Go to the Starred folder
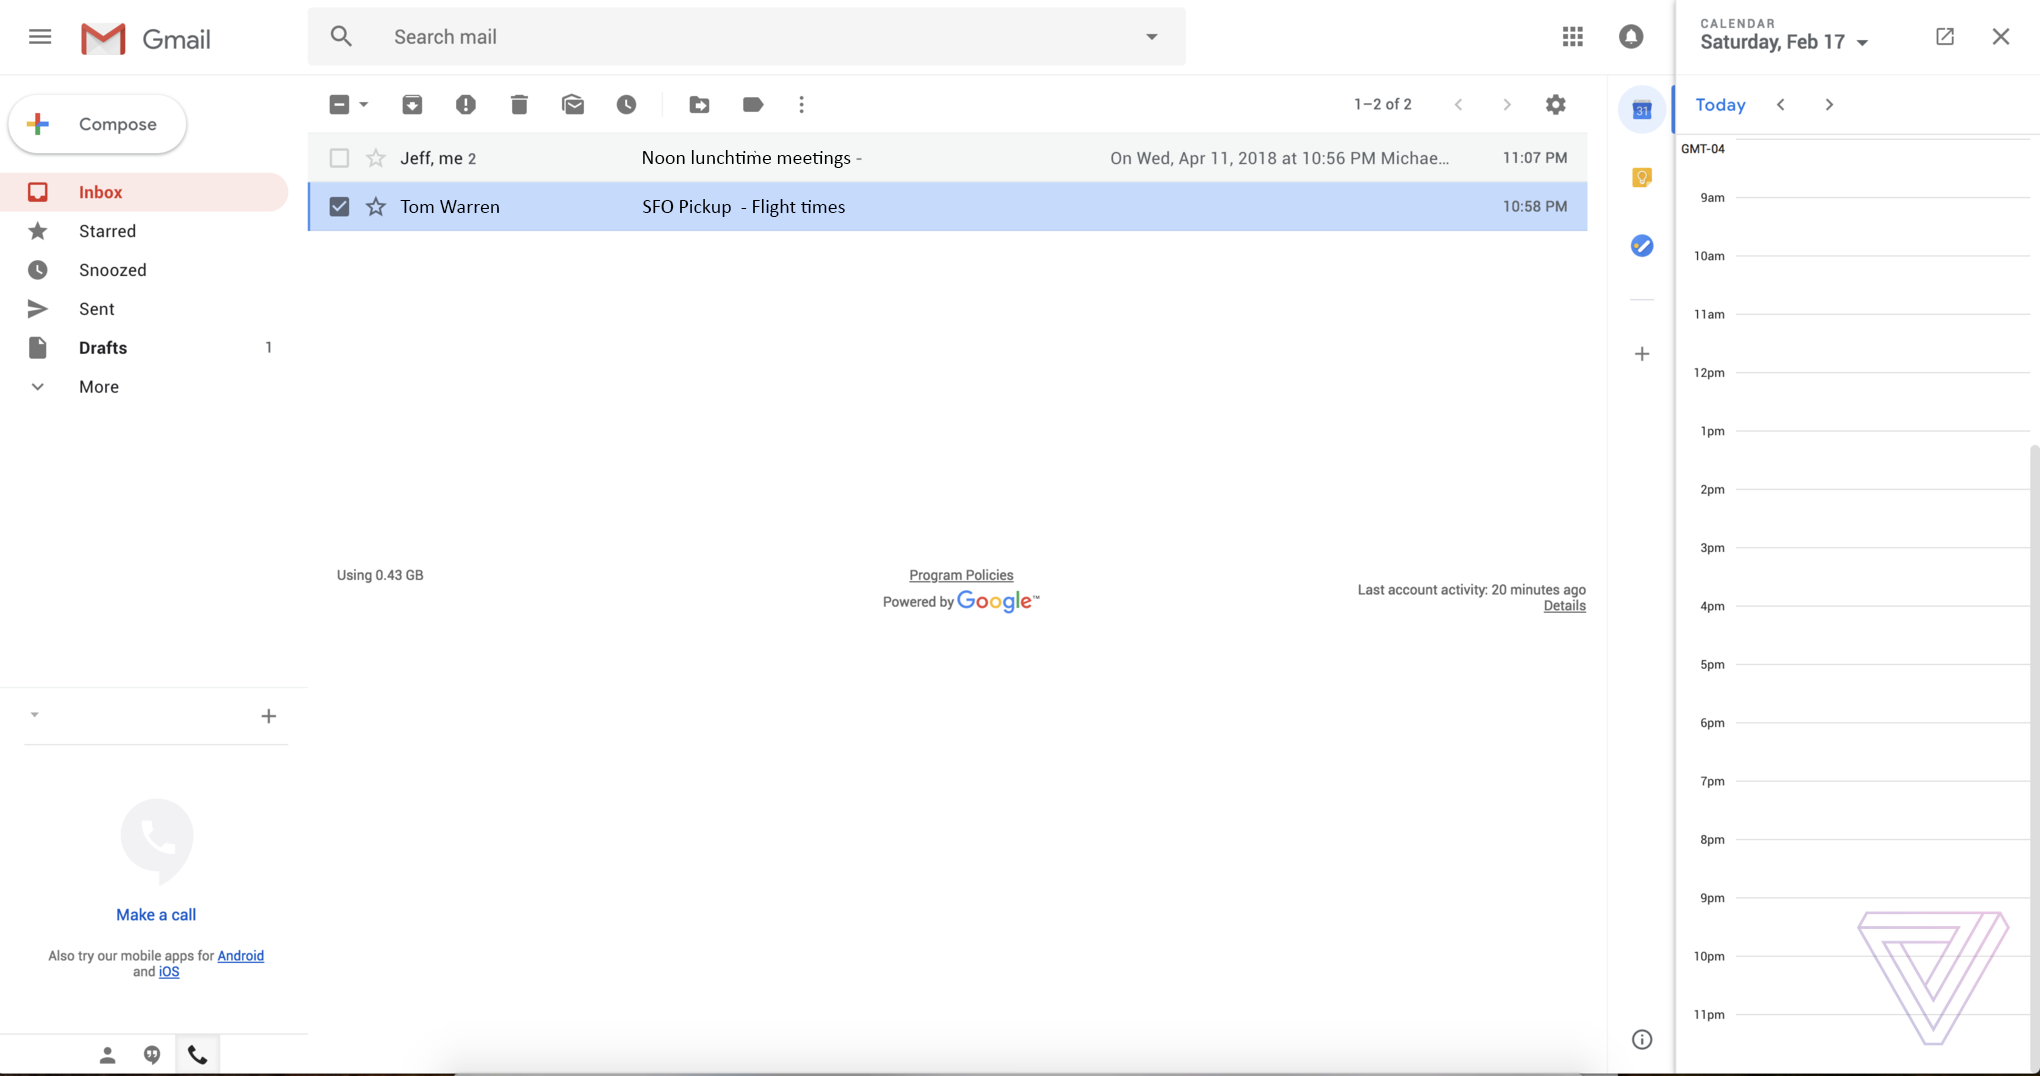The image size is (2040, 1076). (x=107, y=230)
